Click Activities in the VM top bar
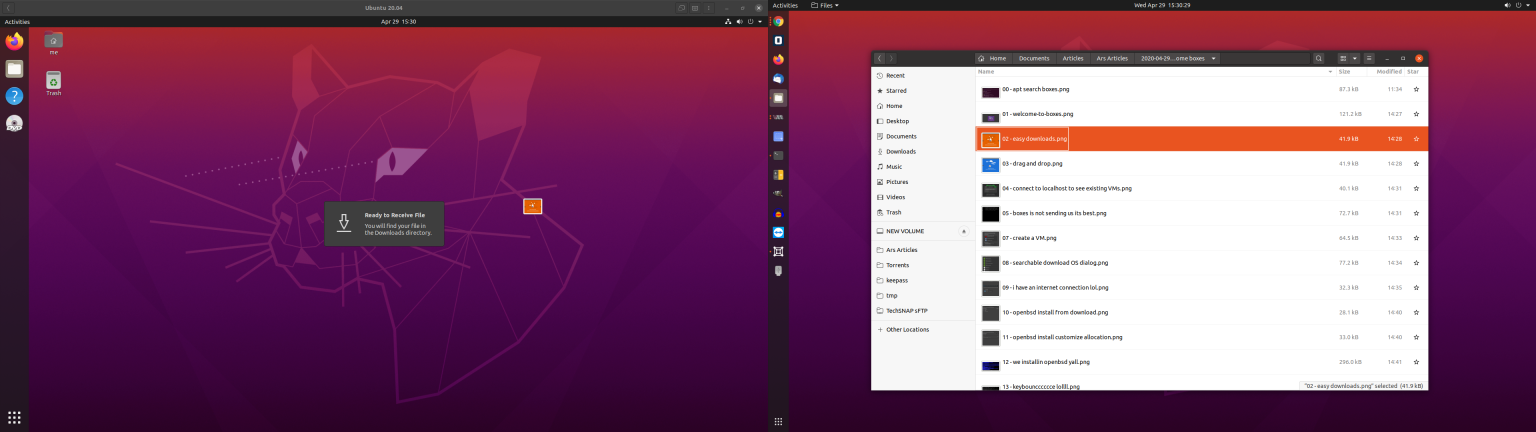 (x=17, y=21)
